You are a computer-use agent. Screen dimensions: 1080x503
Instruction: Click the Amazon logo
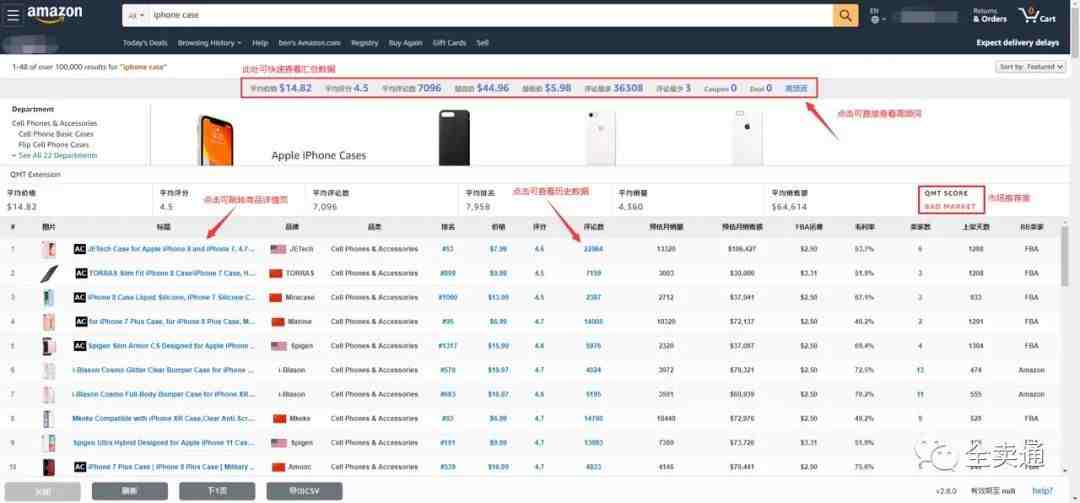coord(54,14)
